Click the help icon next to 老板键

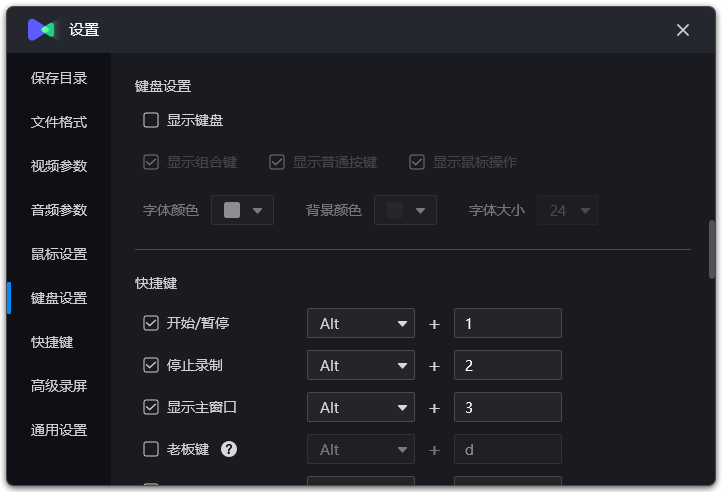click(x=229, y=449)
